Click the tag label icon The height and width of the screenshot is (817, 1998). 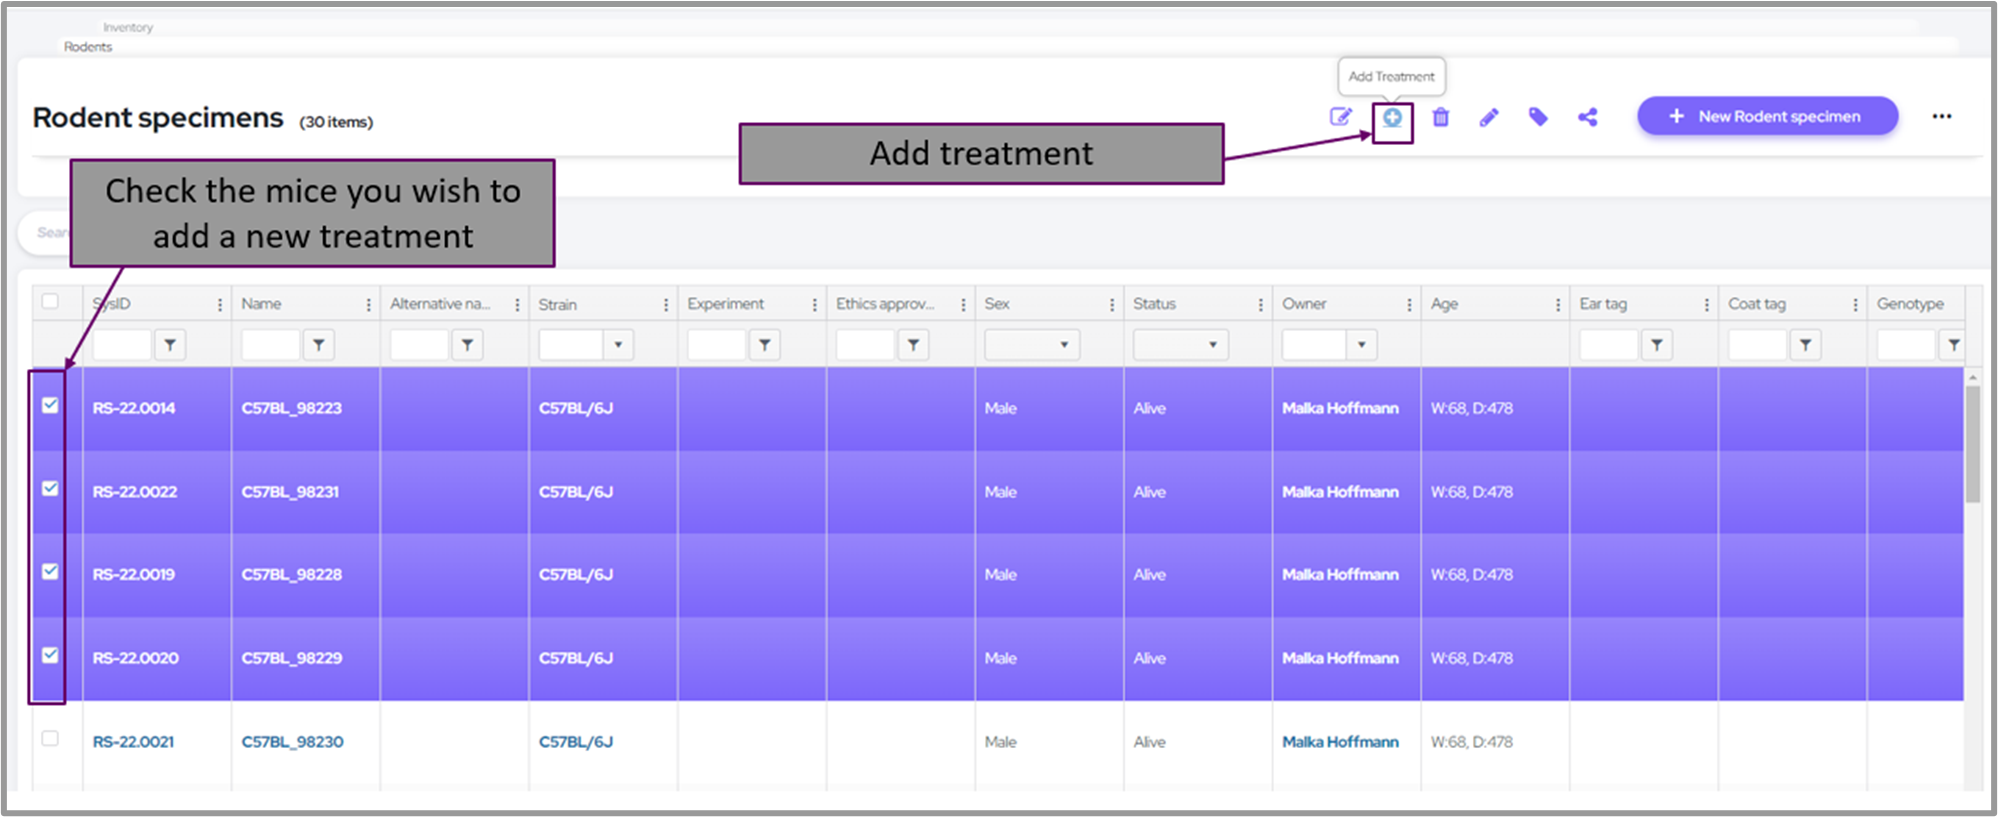(x=1538, y=118)
